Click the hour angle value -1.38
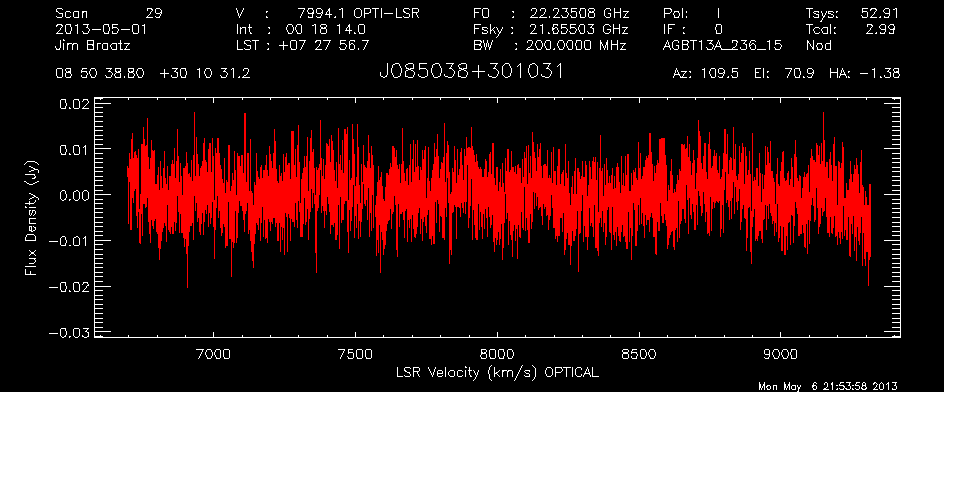This screenshot has height=490, width=962. point(880,74)
